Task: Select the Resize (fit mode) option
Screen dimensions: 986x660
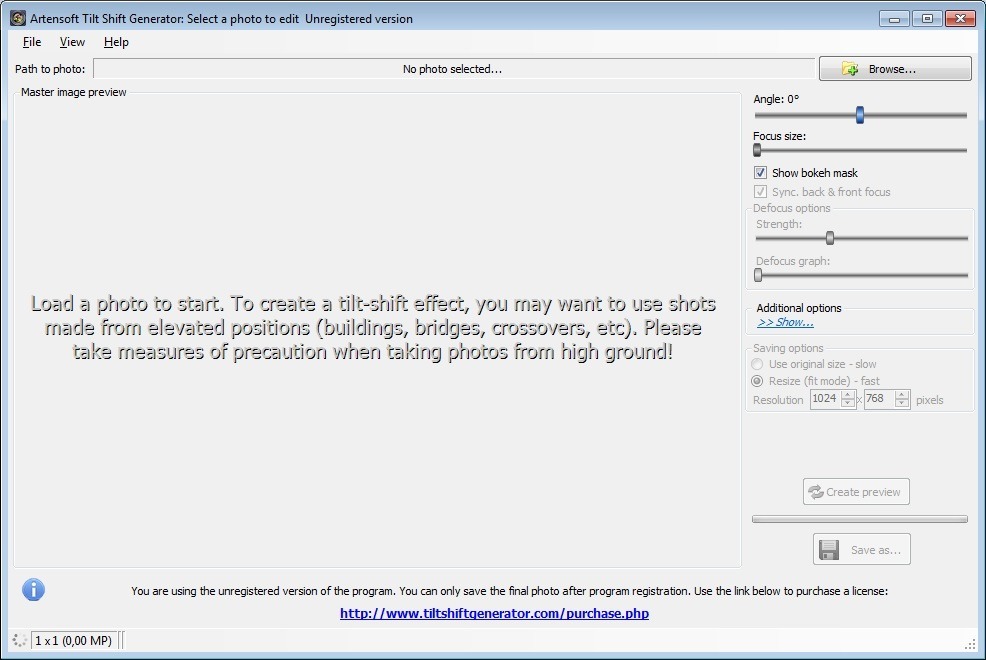Action: coord(757,380)
